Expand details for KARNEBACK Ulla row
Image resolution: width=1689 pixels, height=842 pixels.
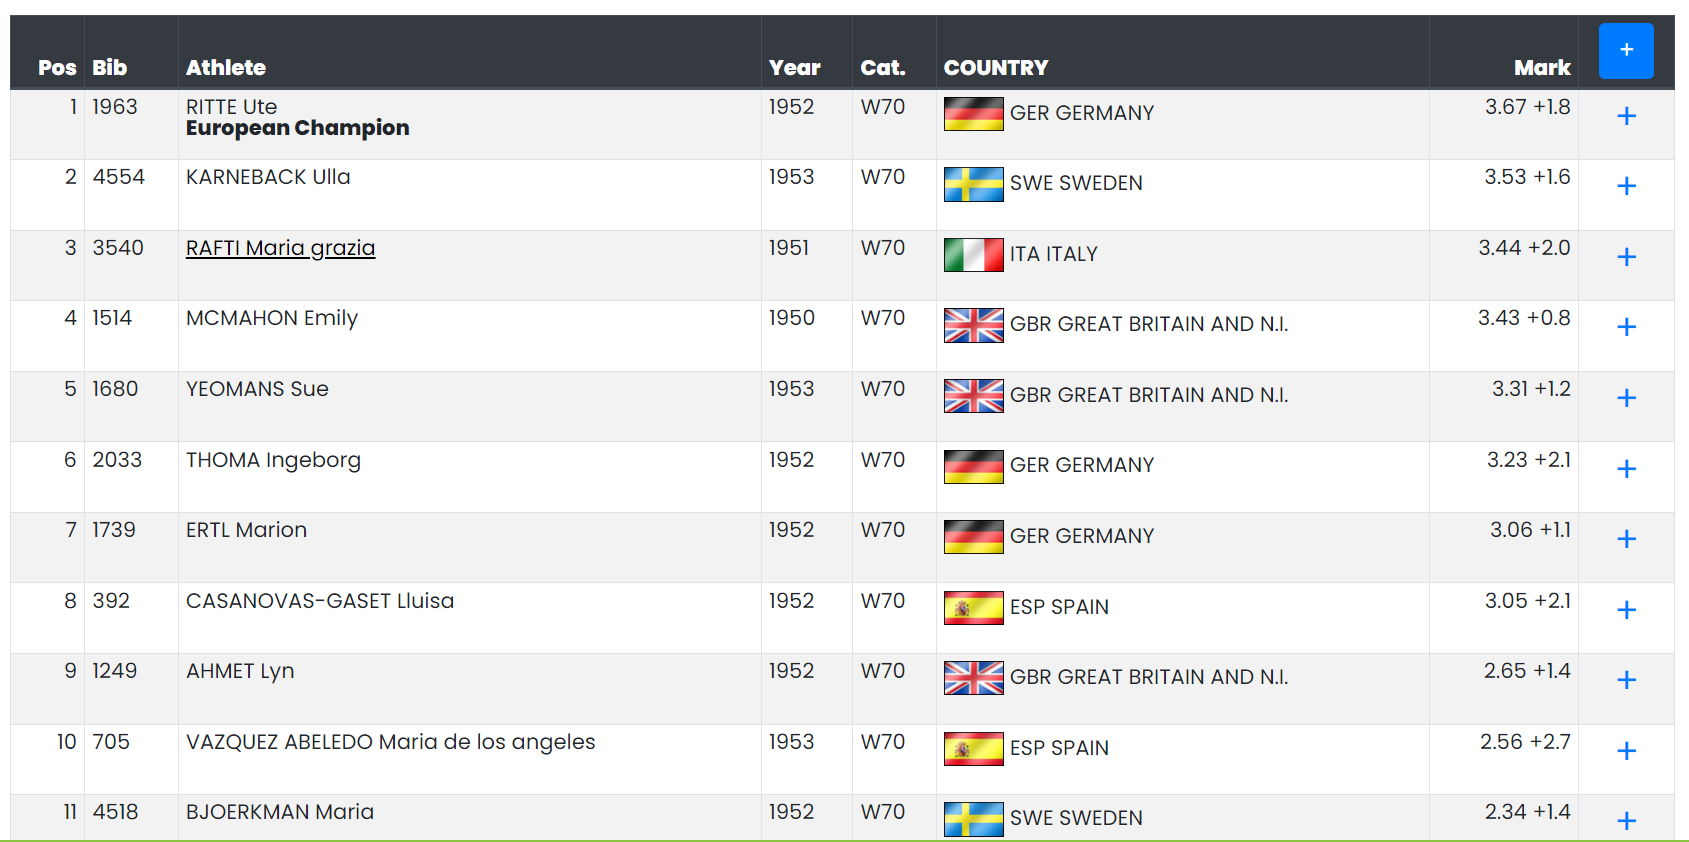pyautogui.click(x=1627, y=186)
